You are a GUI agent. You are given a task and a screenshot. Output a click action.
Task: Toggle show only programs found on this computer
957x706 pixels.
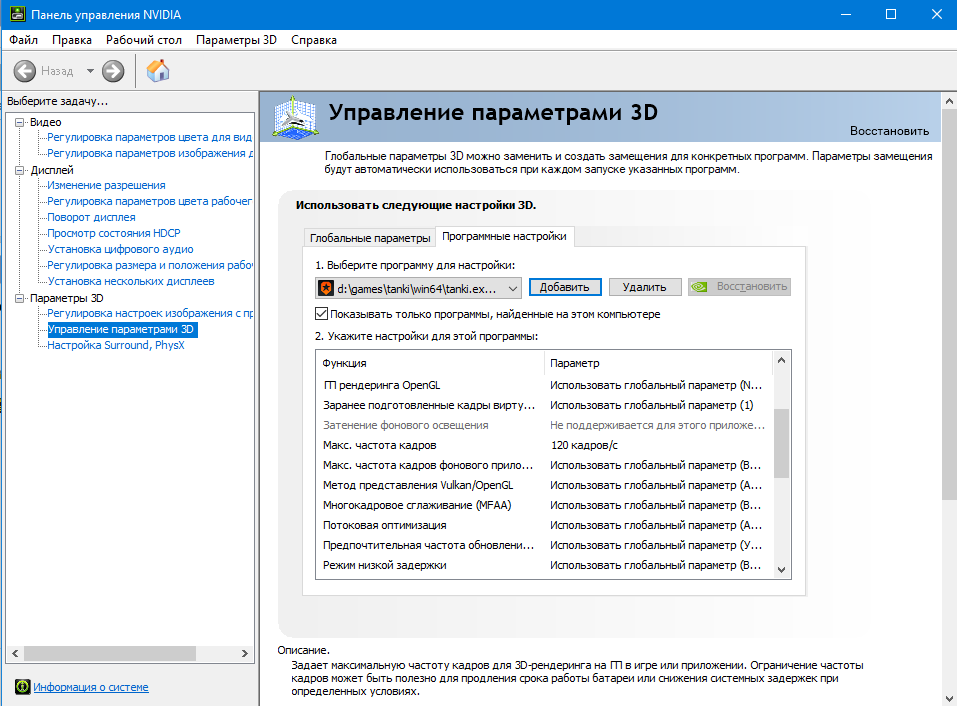tap(322, 314)
